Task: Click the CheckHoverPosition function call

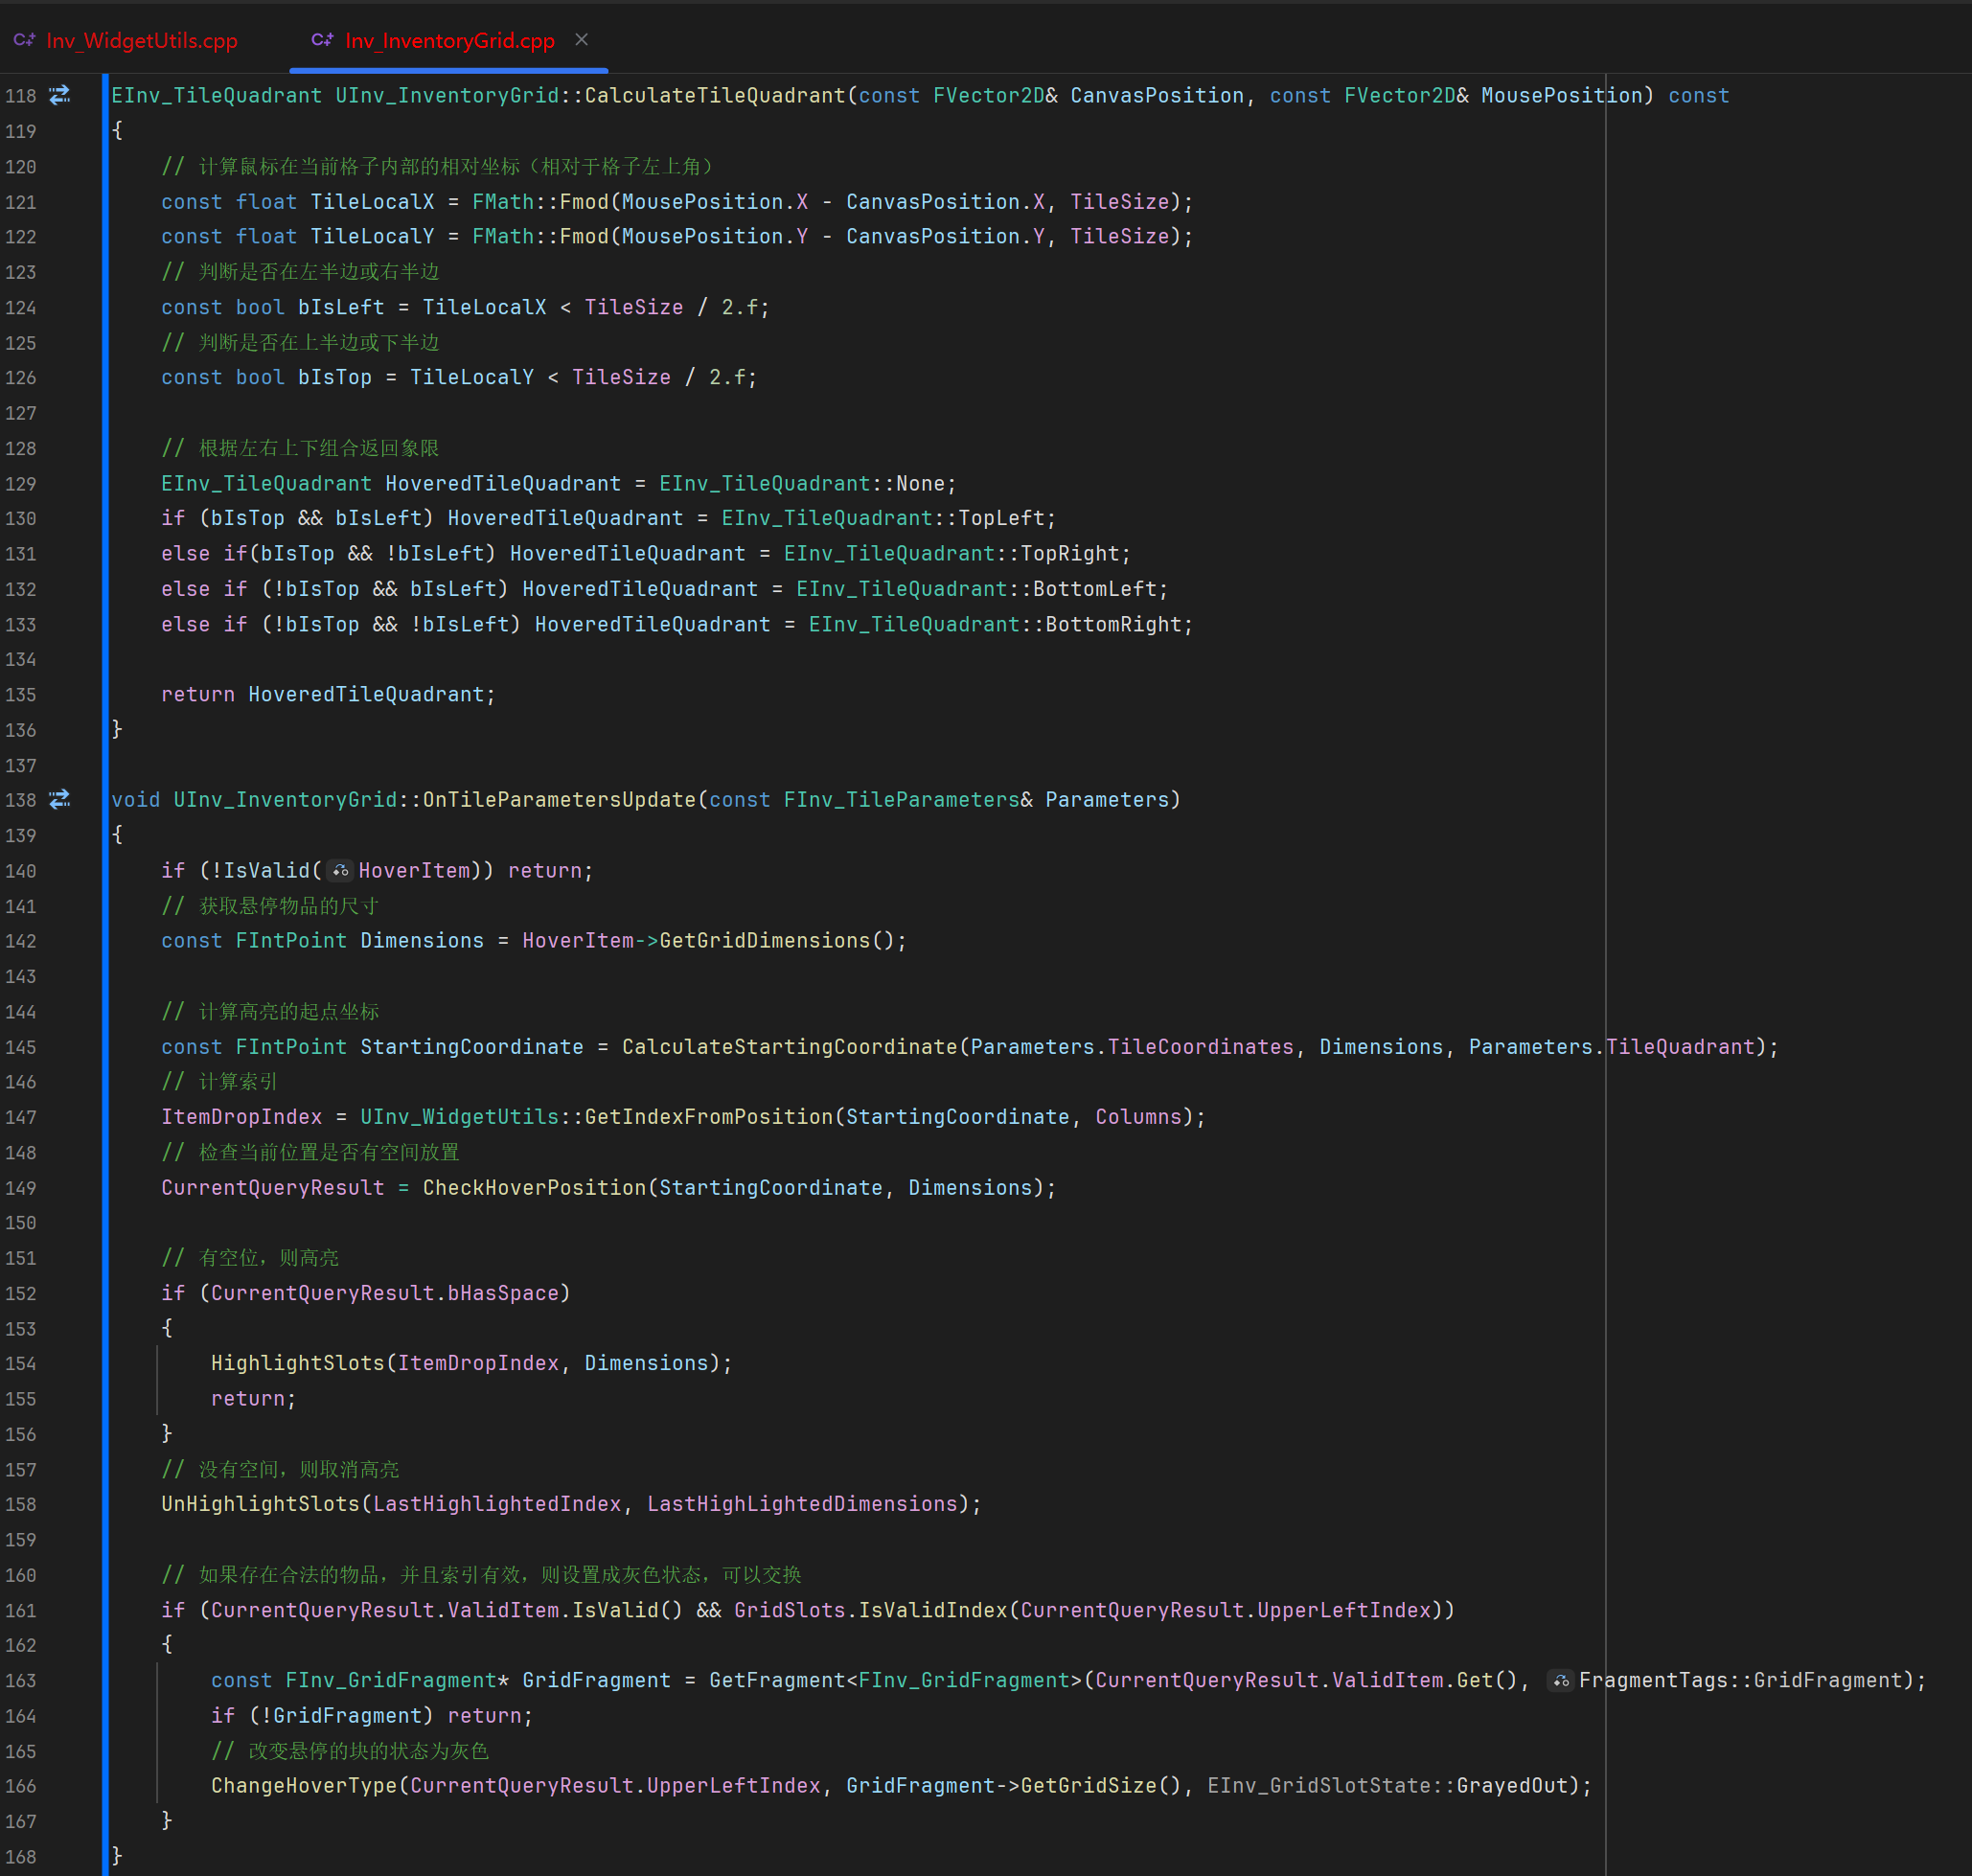Action: point(534,1187)
